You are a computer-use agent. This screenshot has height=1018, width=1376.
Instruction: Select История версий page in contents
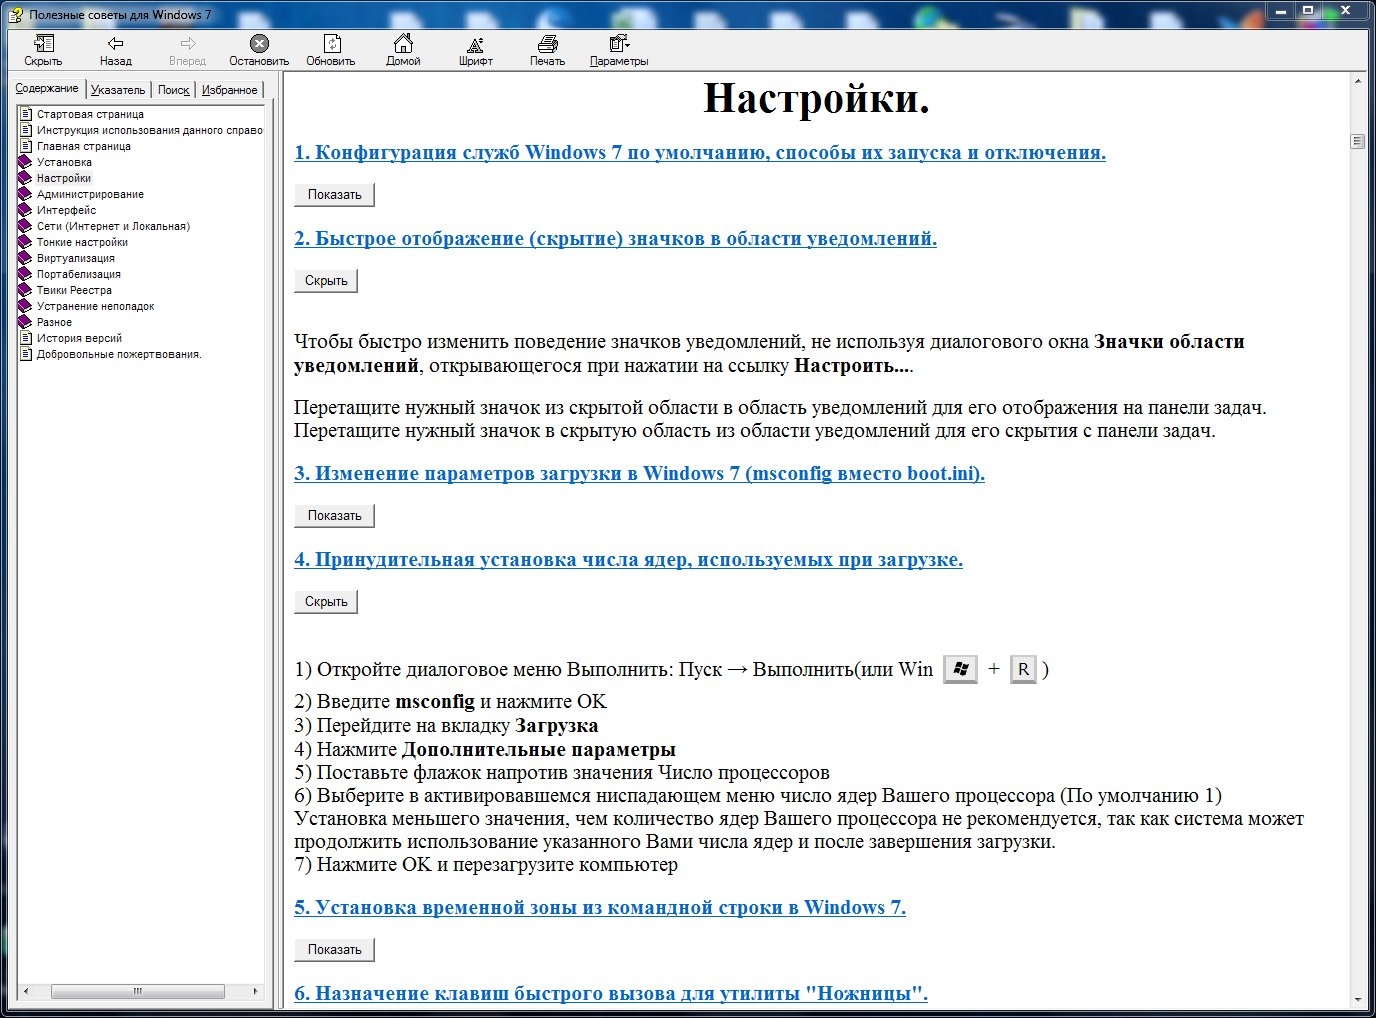79,338
